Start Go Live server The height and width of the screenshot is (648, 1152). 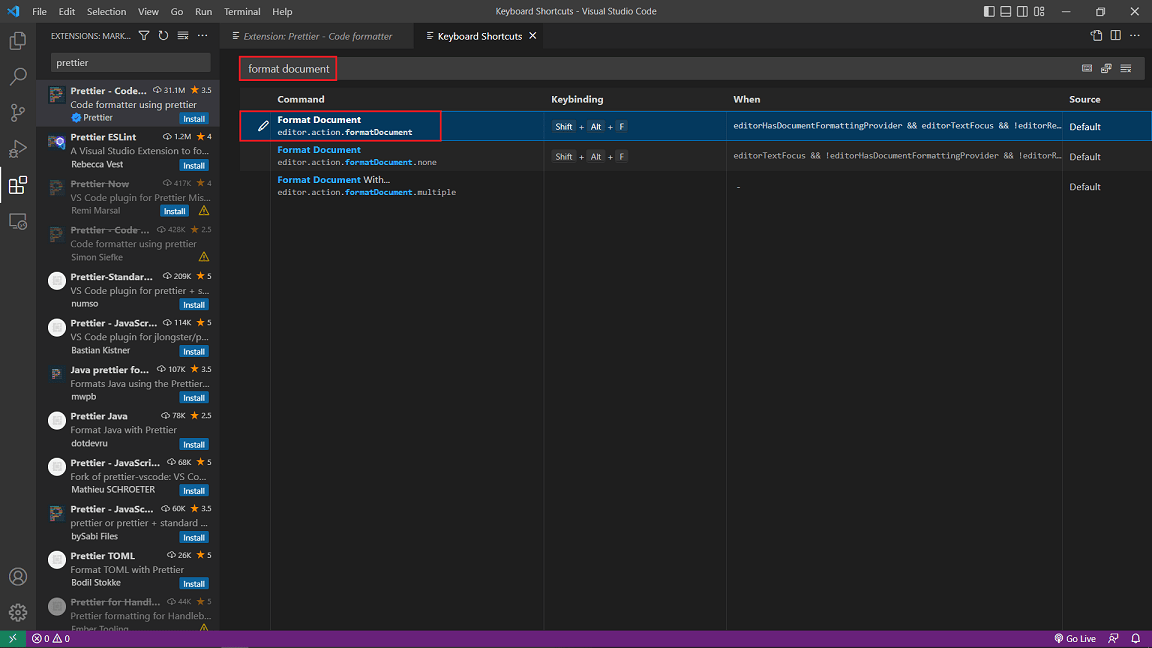click(1075, 638)
